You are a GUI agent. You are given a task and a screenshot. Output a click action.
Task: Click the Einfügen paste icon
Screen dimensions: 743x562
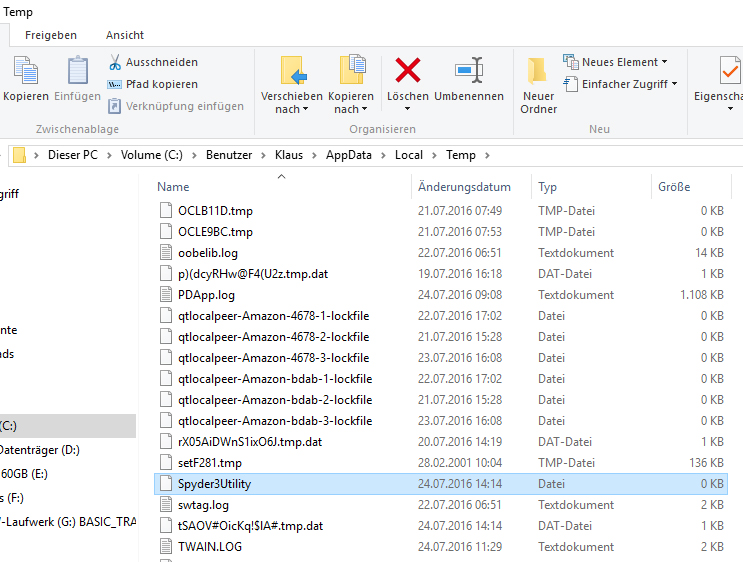[77, 72]
